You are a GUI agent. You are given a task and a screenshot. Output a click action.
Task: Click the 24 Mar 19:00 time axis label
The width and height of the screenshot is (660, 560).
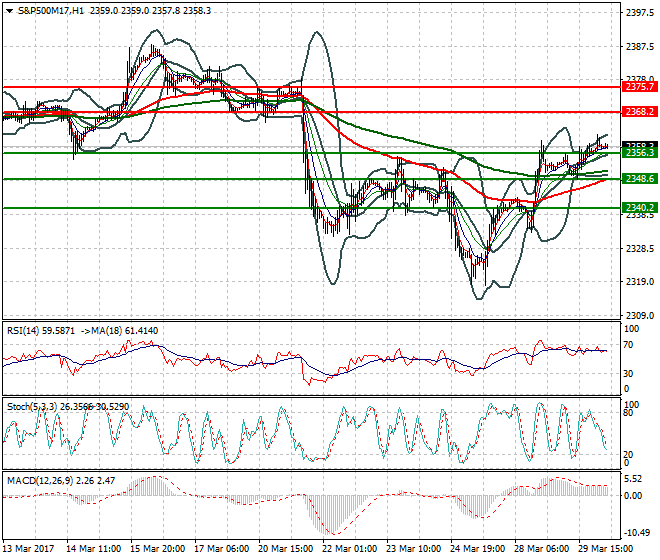478,549
